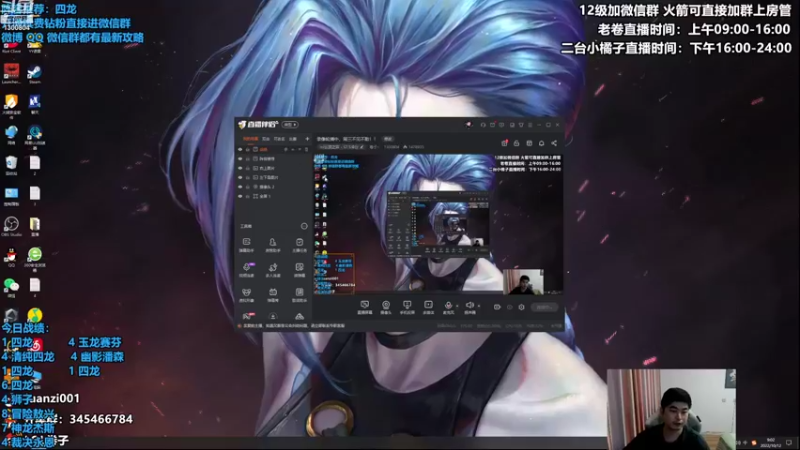Viewport: 800px width, 450px height.
Task: Mute the 麦克风 microphone in bottom toolbar
Action: tap(448, 307)
